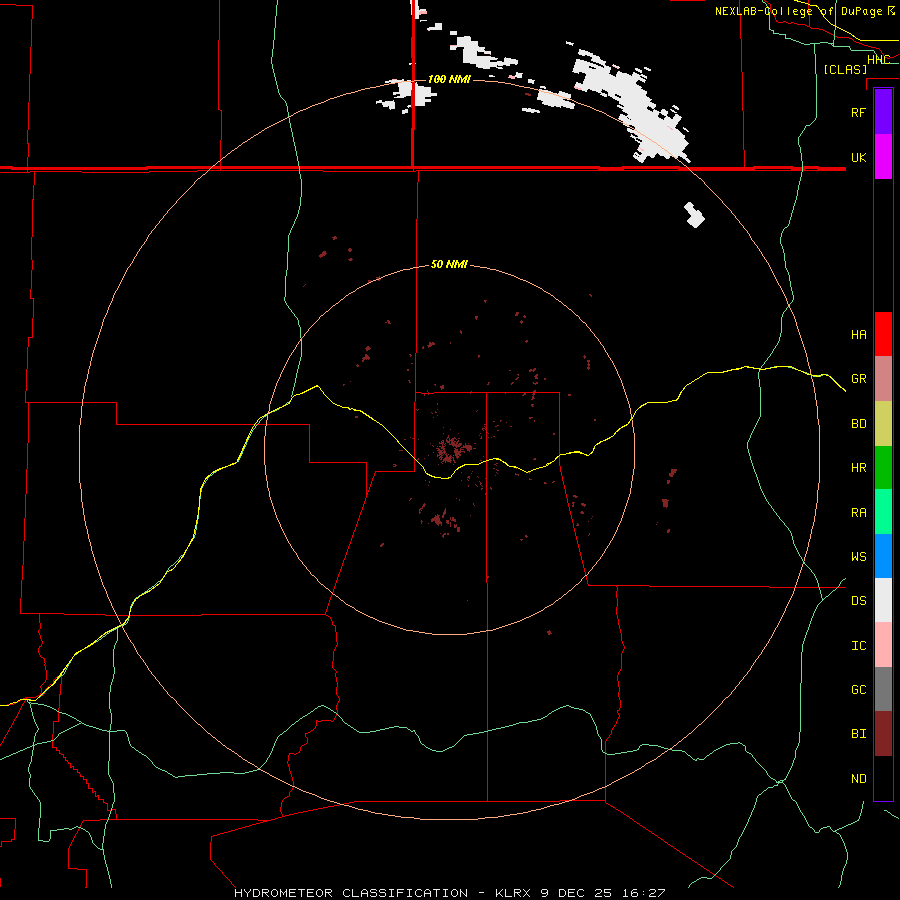Pick the RA light green legend swatch
The width and height of the screenshot is (900, 900).
(x=883, y=512)
